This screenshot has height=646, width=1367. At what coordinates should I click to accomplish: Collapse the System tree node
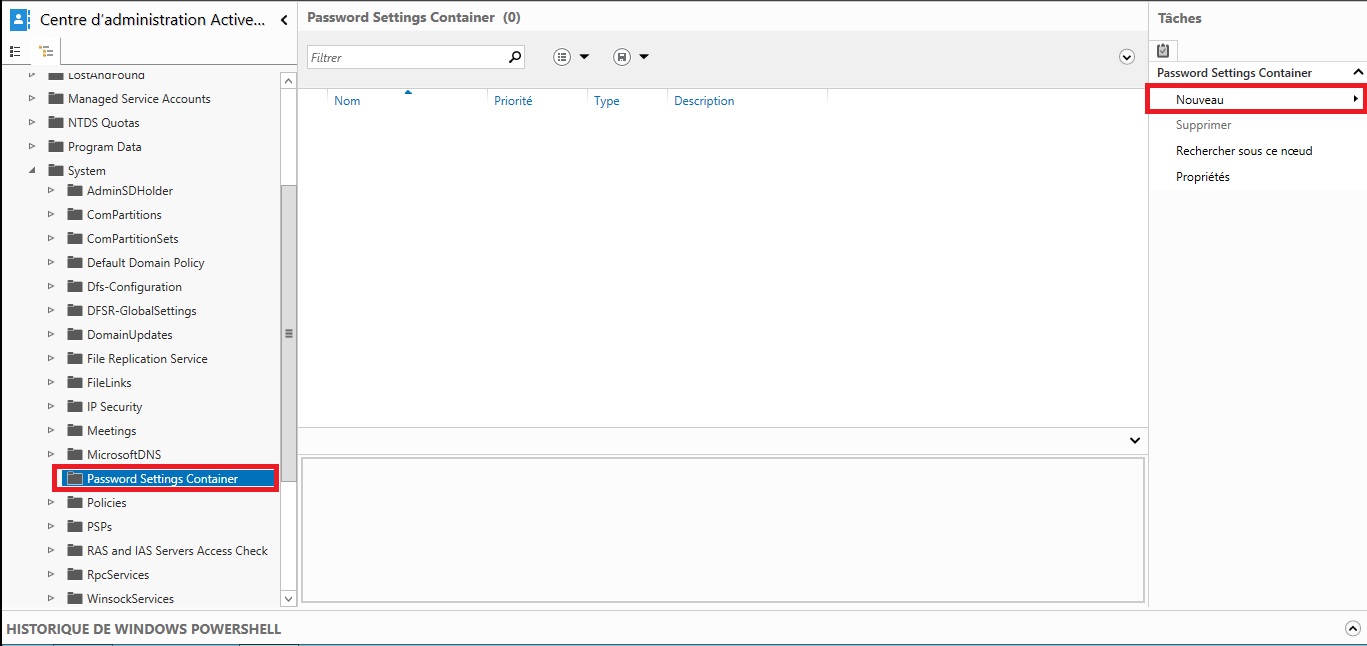pos(32,171)
